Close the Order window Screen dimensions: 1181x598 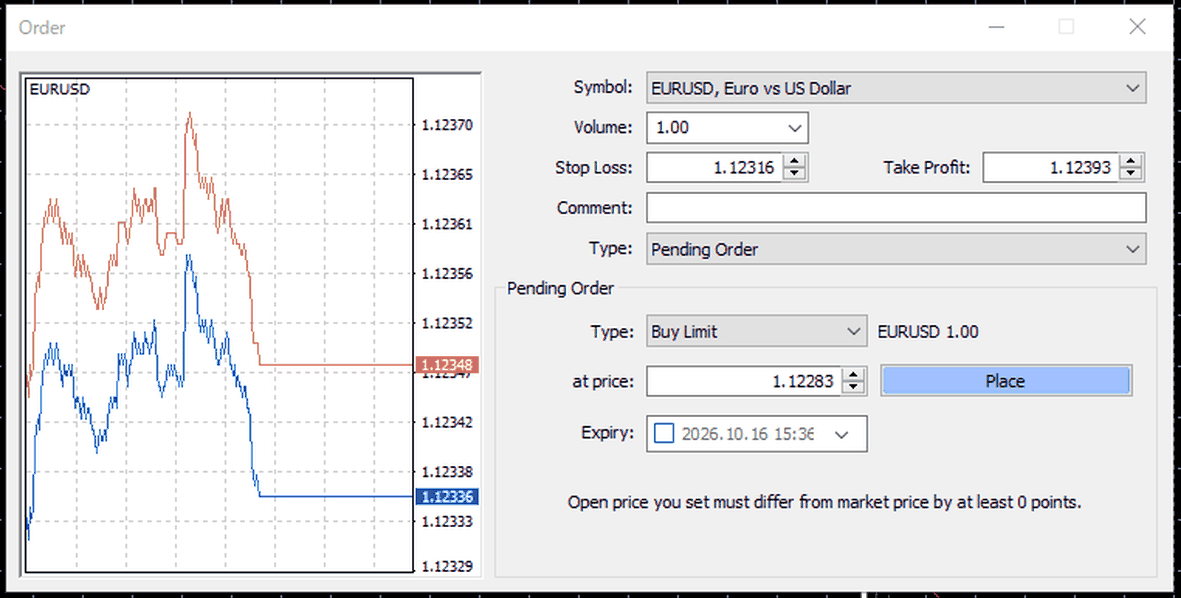1137,27
